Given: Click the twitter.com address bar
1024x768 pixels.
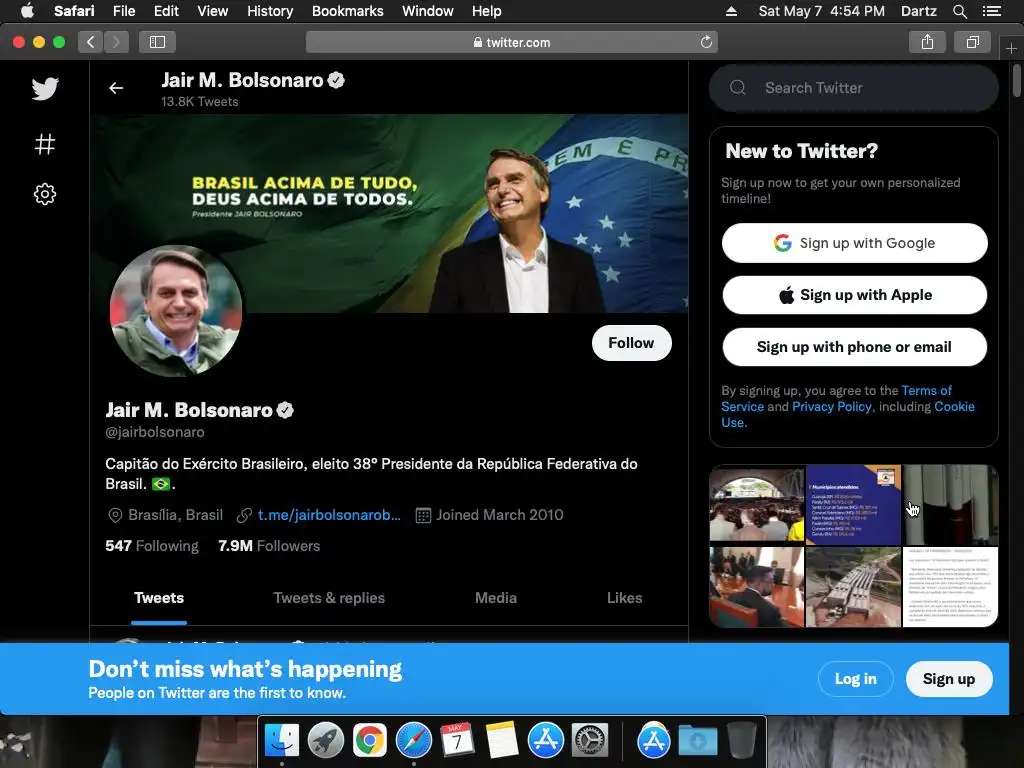Looking at the screenshot, I should pos(512,42).
